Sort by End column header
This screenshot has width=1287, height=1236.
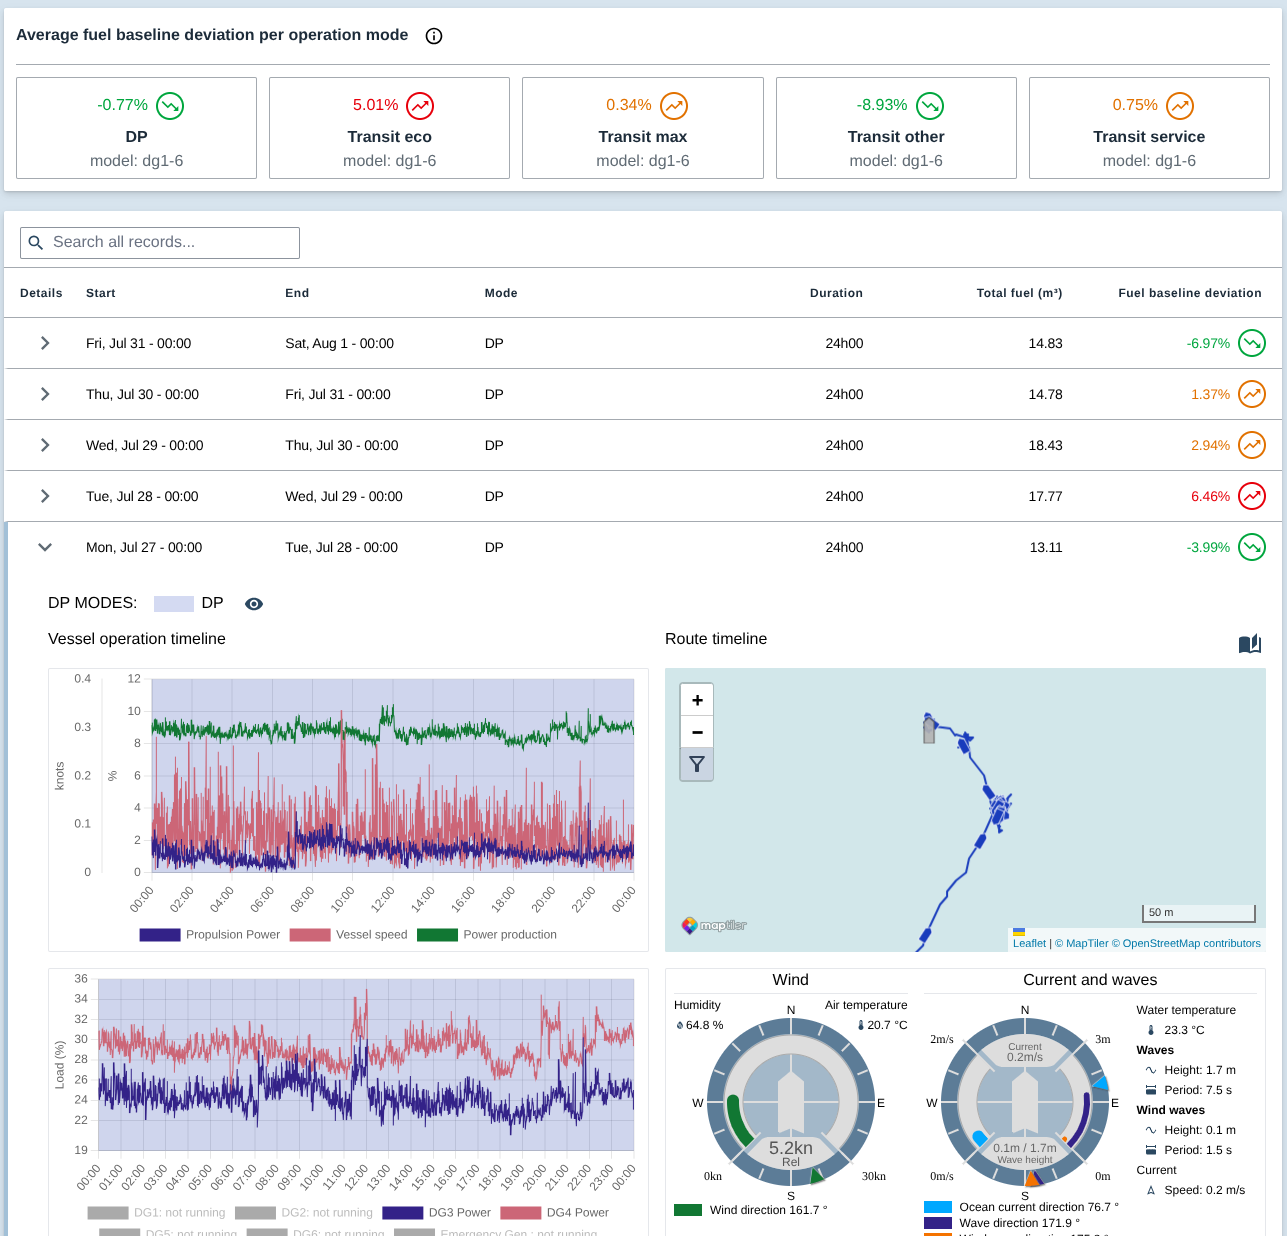(x=297, y=293)
